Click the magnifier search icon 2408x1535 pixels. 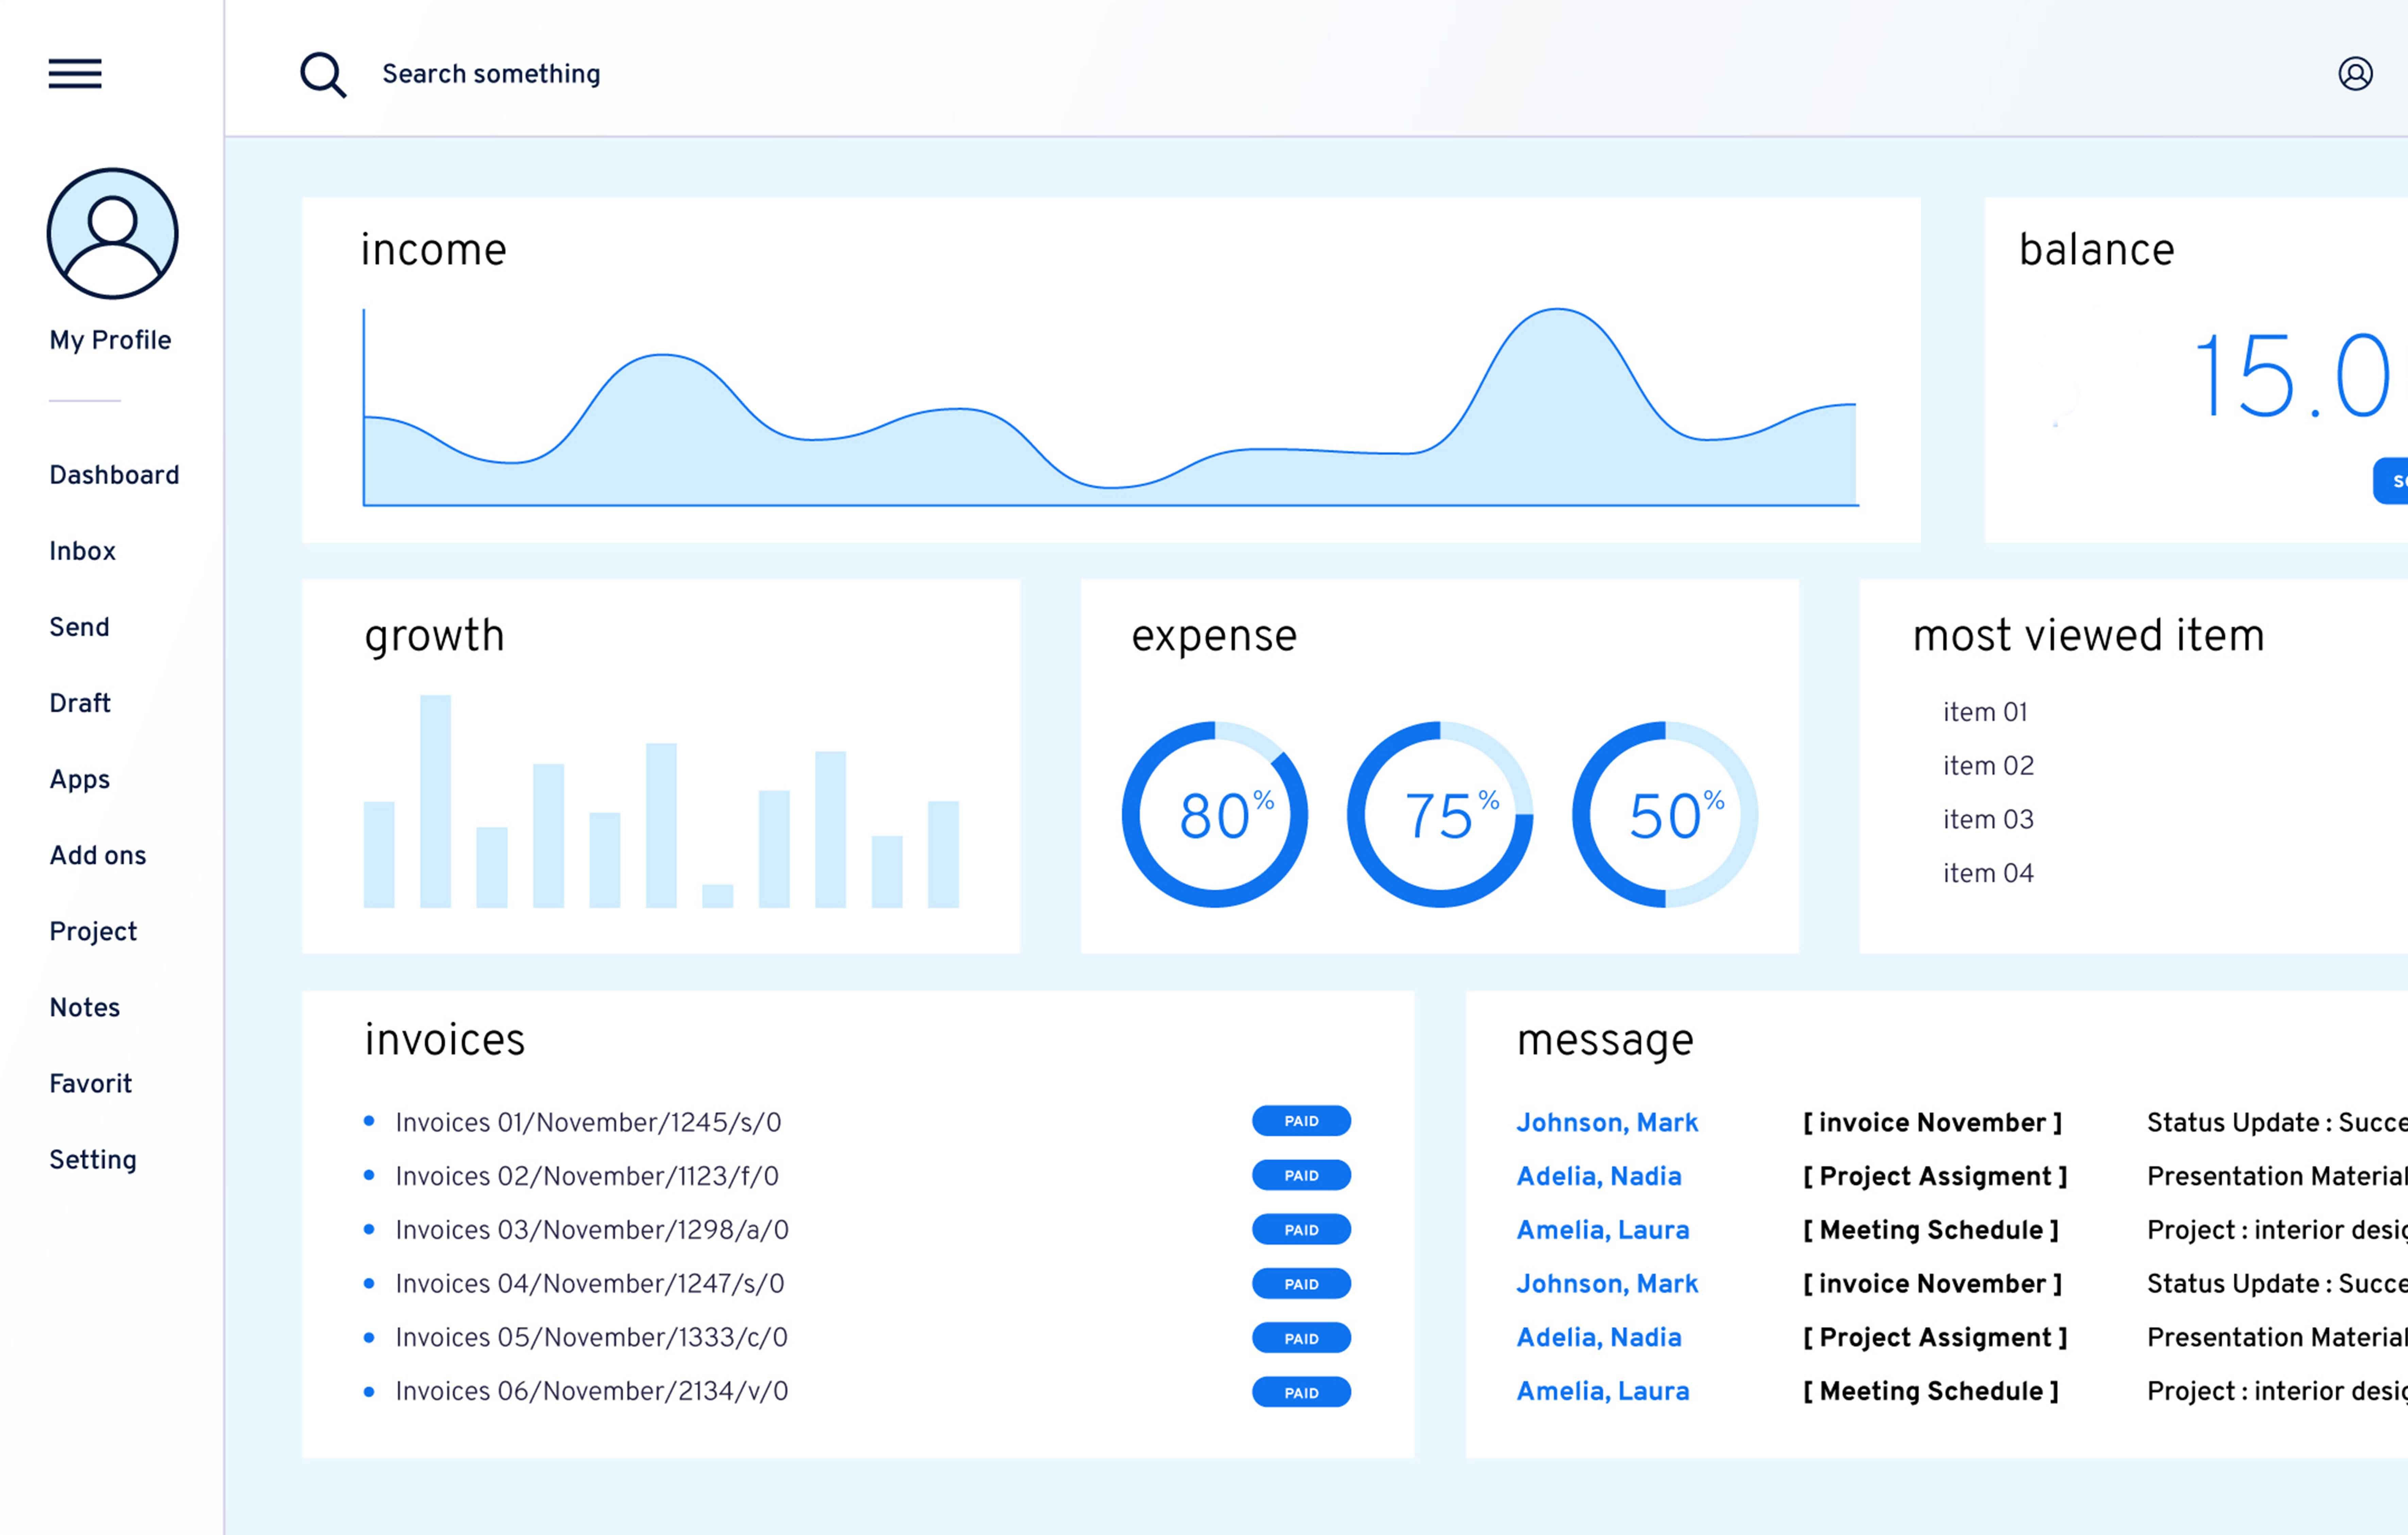tap(323, 75)
